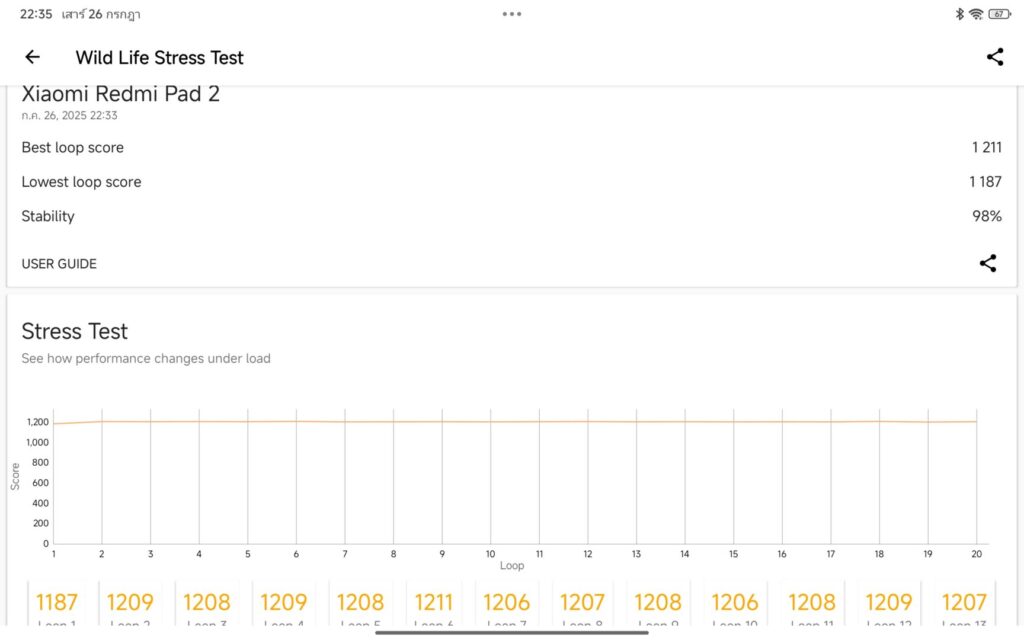Click the "800" tick on the Score axis

40,462
